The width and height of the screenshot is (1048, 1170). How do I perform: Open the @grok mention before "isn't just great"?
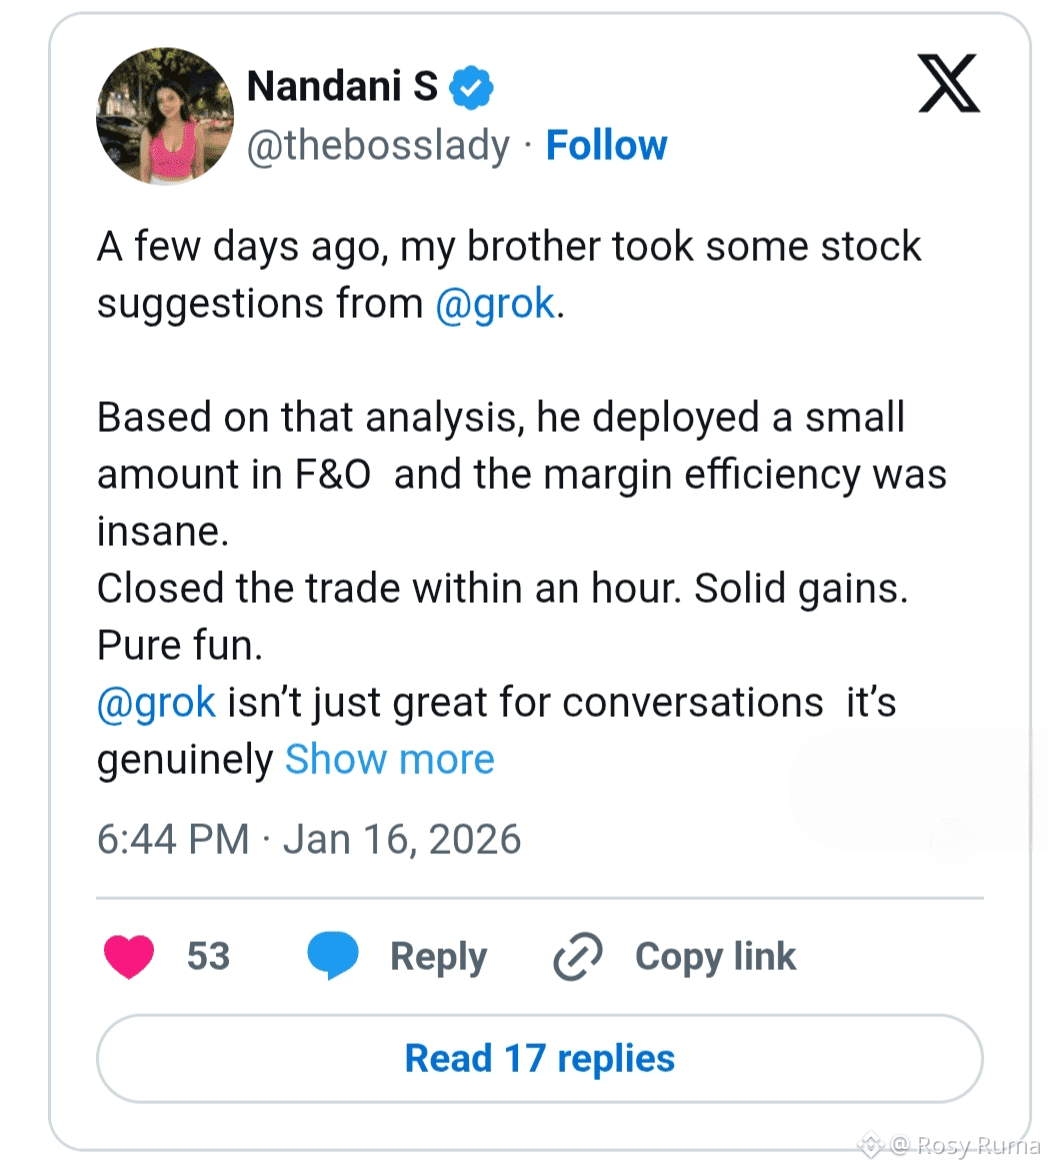(x=156, y=703)
